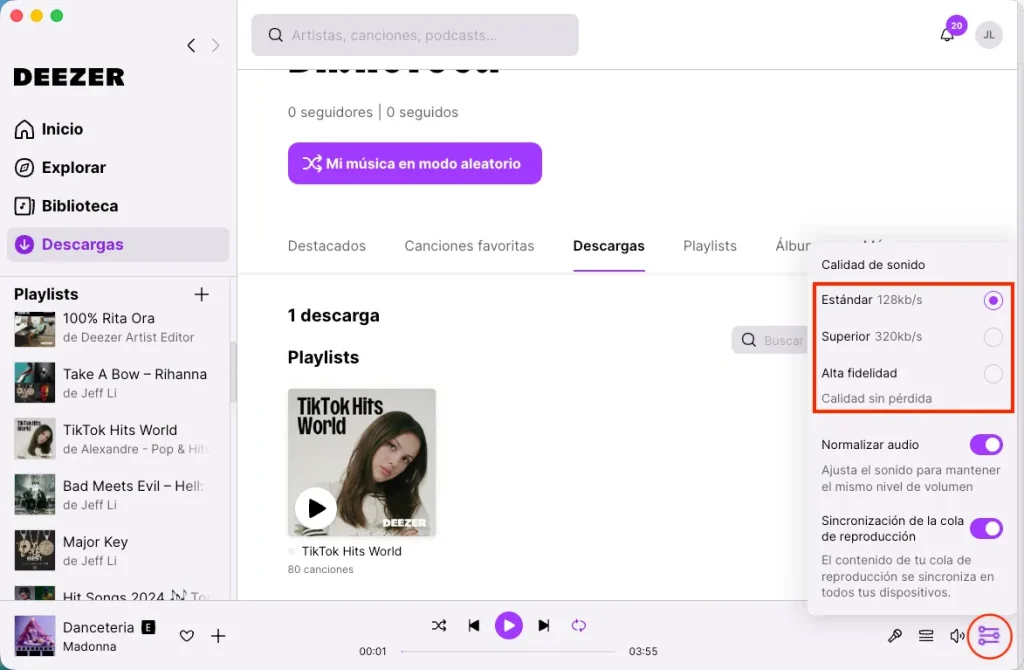
Task: Toggle shuffle in the player
Action: (x=439, y=626)
